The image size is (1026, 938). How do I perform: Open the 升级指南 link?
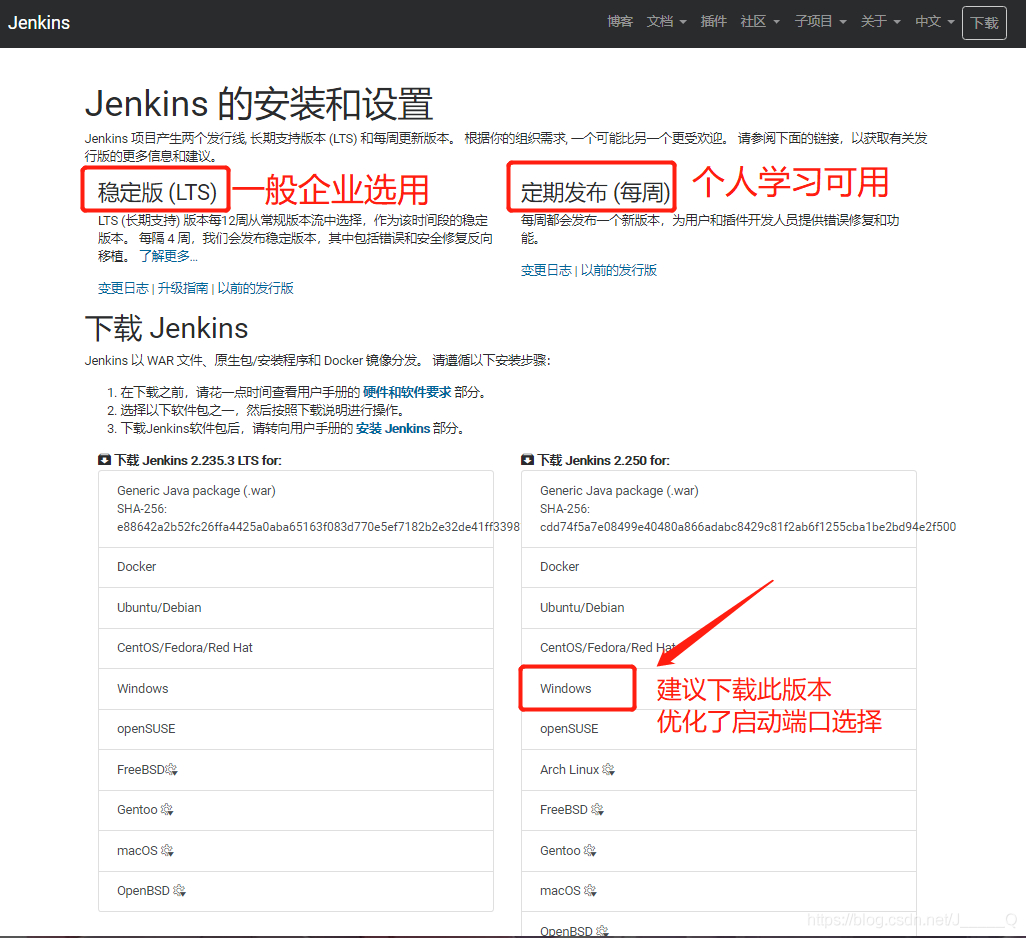183,288
